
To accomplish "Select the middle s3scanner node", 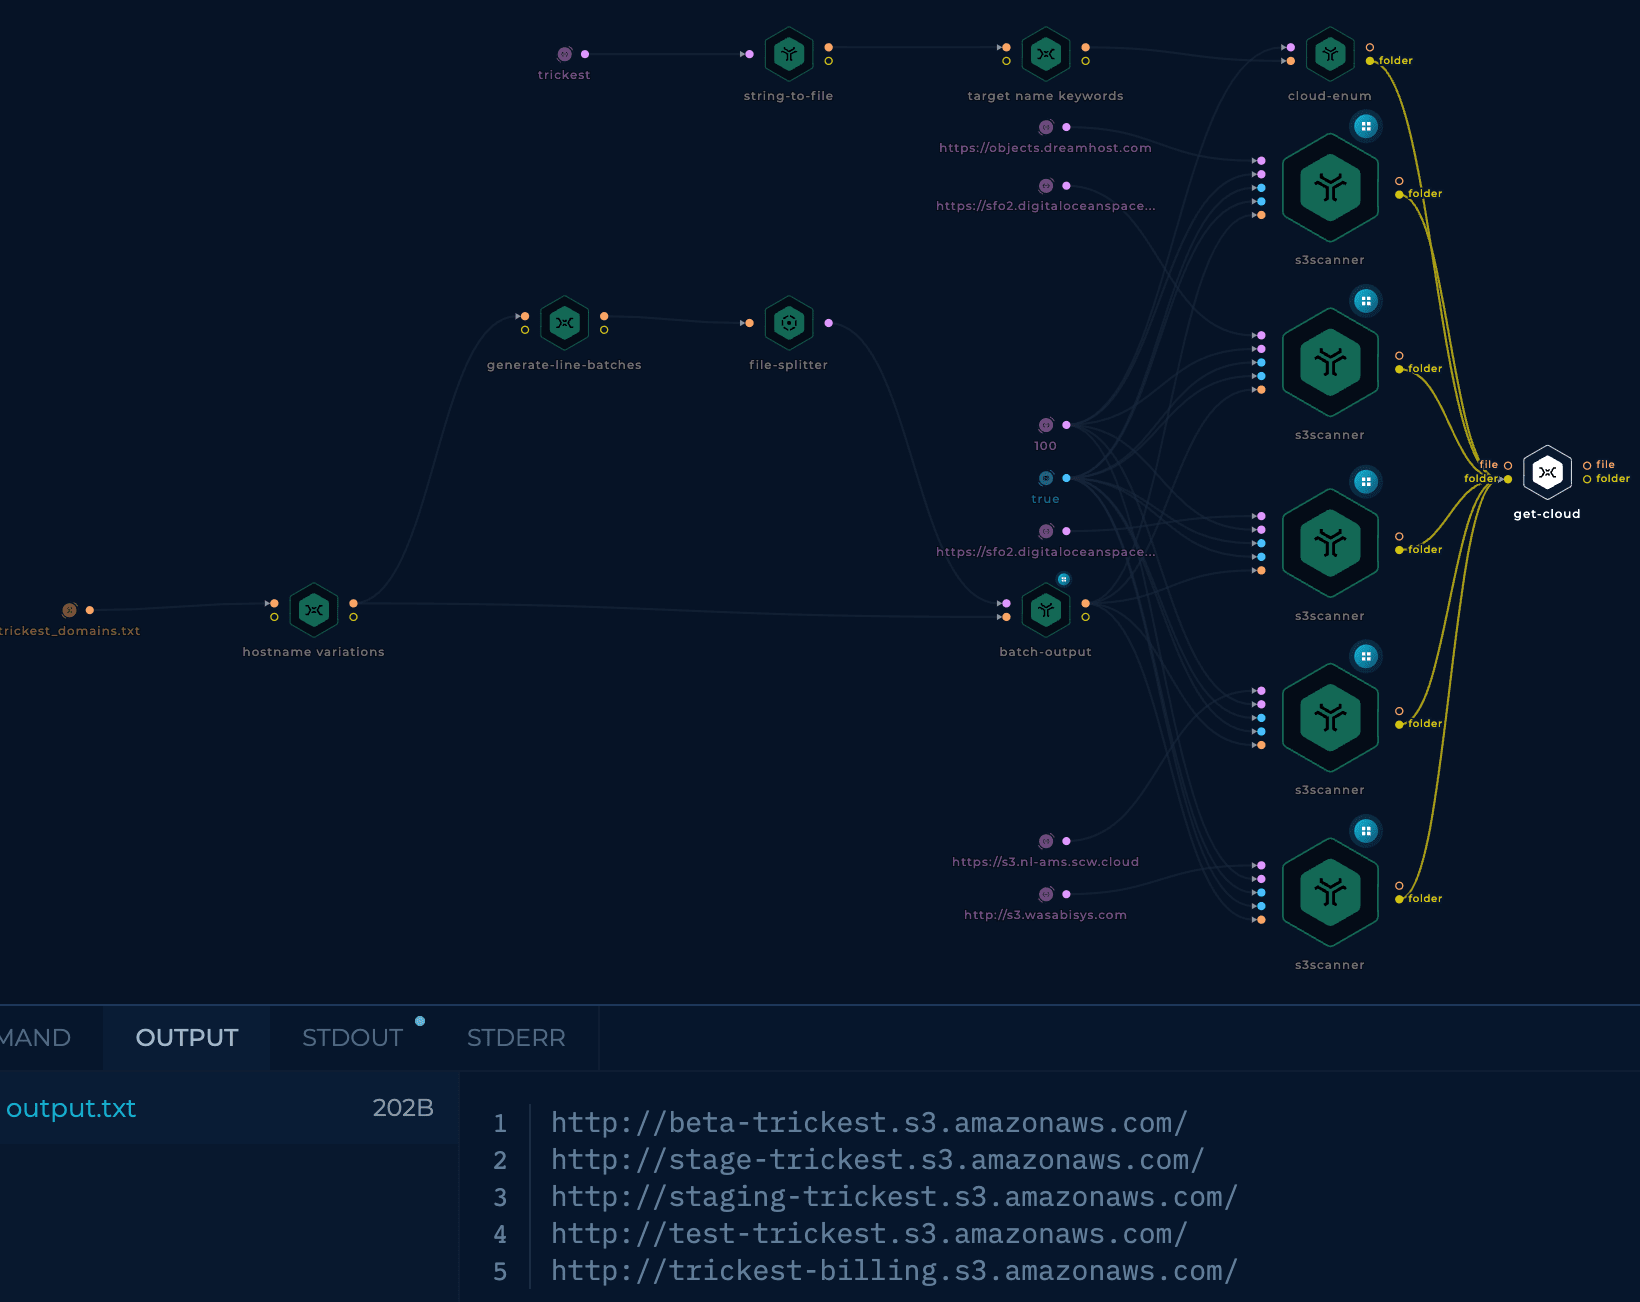I will coord(1330,544).
